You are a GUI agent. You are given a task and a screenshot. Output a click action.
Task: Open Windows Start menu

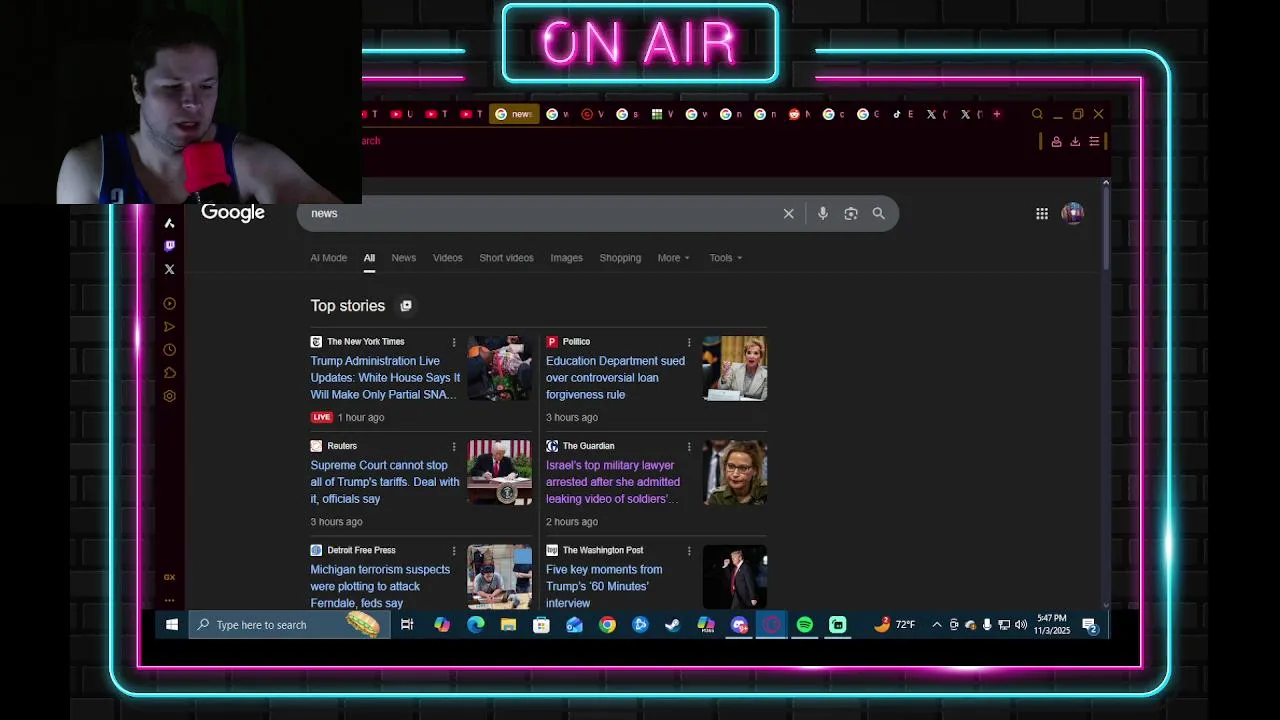pos(171,625)
